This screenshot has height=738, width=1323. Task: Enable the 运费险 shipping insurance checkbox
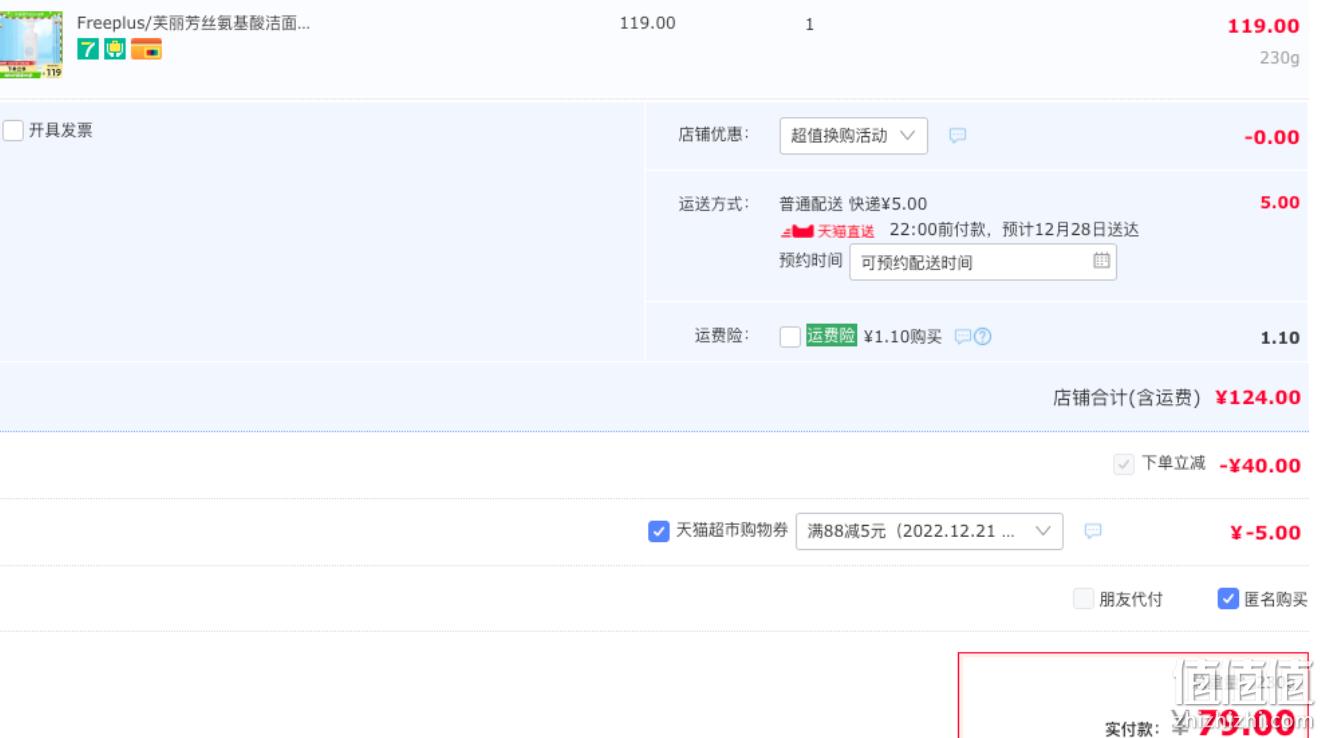(x=790, y=337)
